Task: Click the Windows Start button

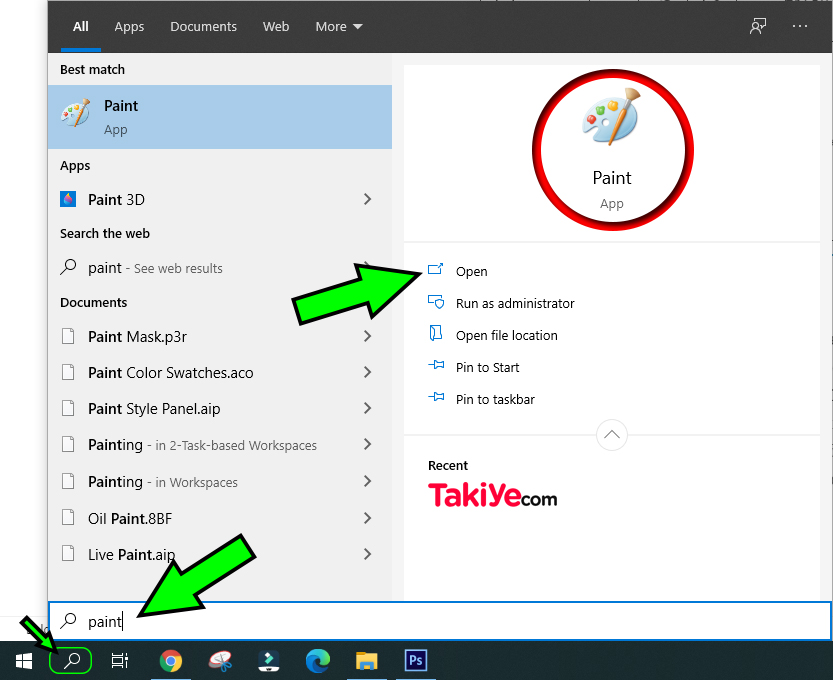Action: coord(24,661)
